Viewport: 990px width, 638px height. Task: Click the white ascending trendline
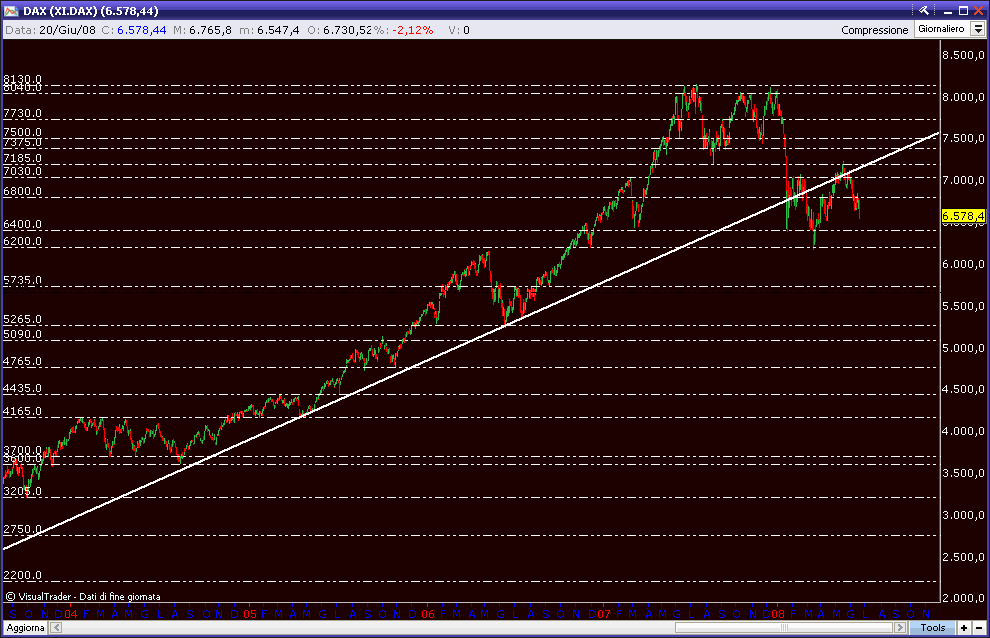400,372
